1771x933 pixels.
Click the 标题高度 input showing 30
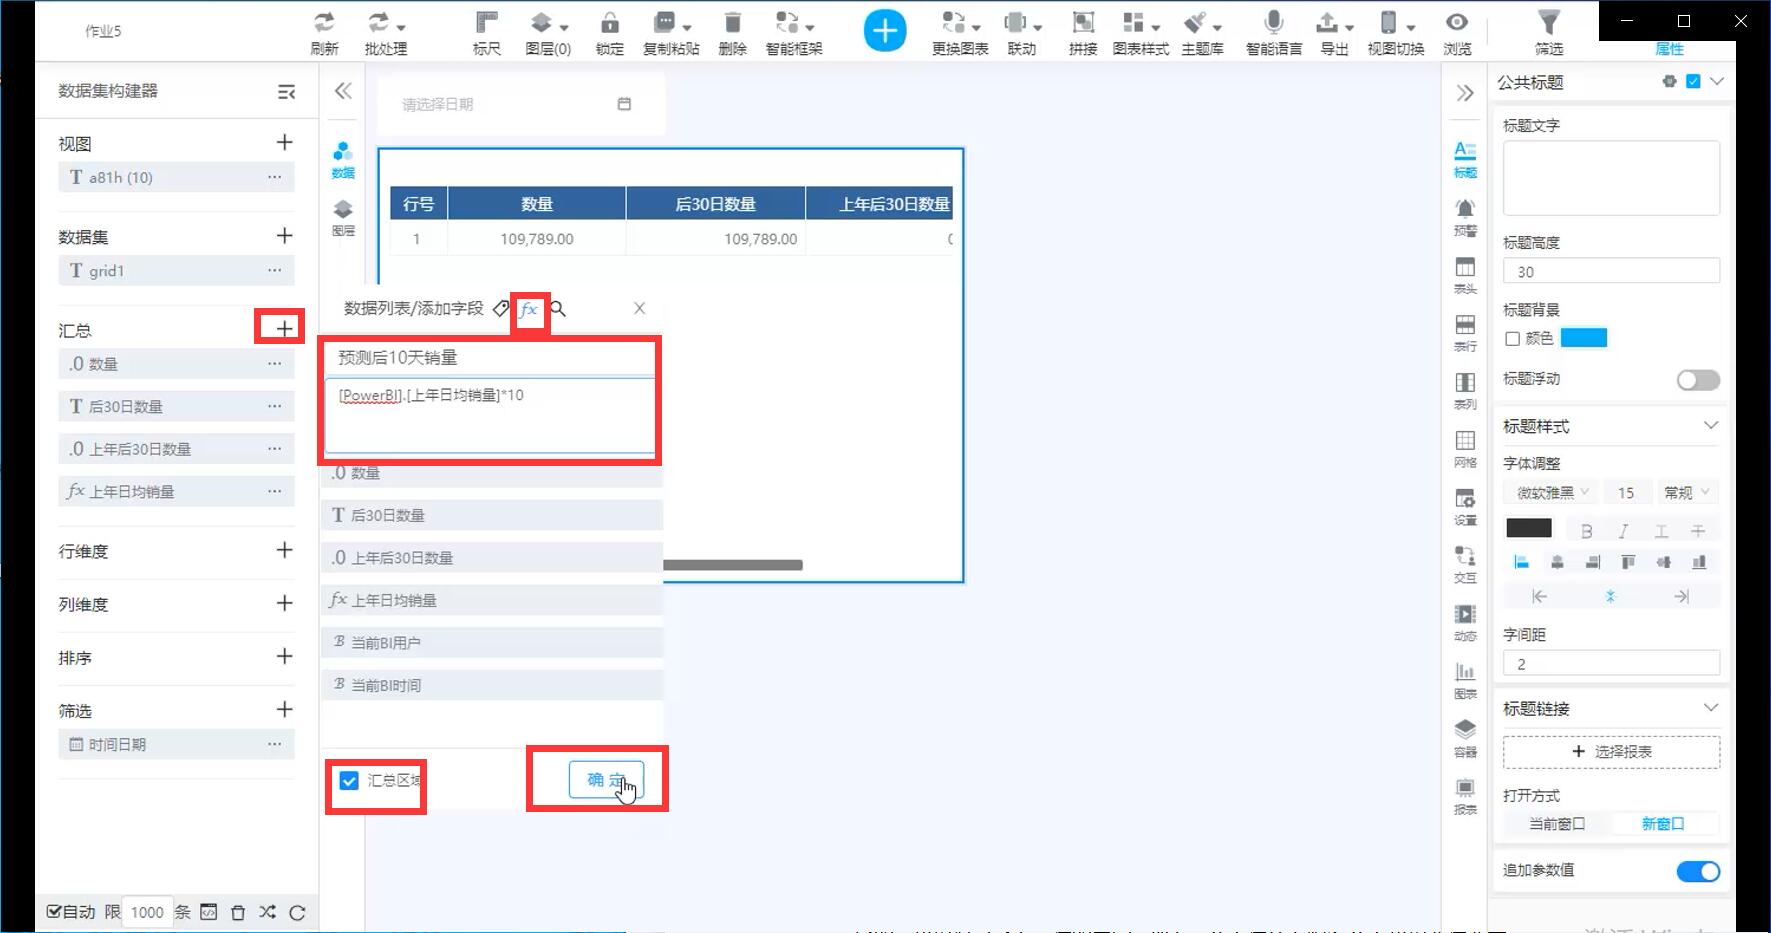pos(1611,271)
